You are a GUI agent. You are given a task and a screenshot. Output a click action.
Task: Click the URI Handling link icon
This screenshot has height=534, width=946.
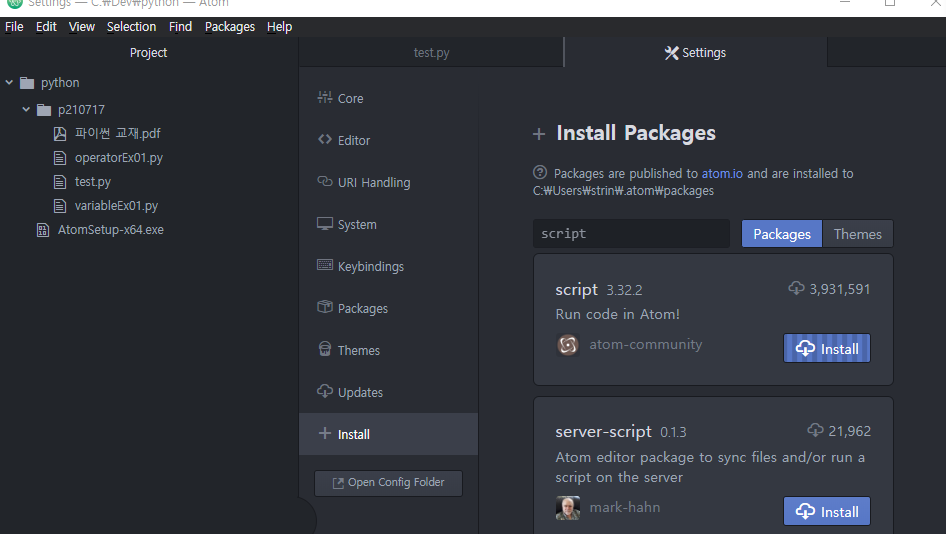325,182
